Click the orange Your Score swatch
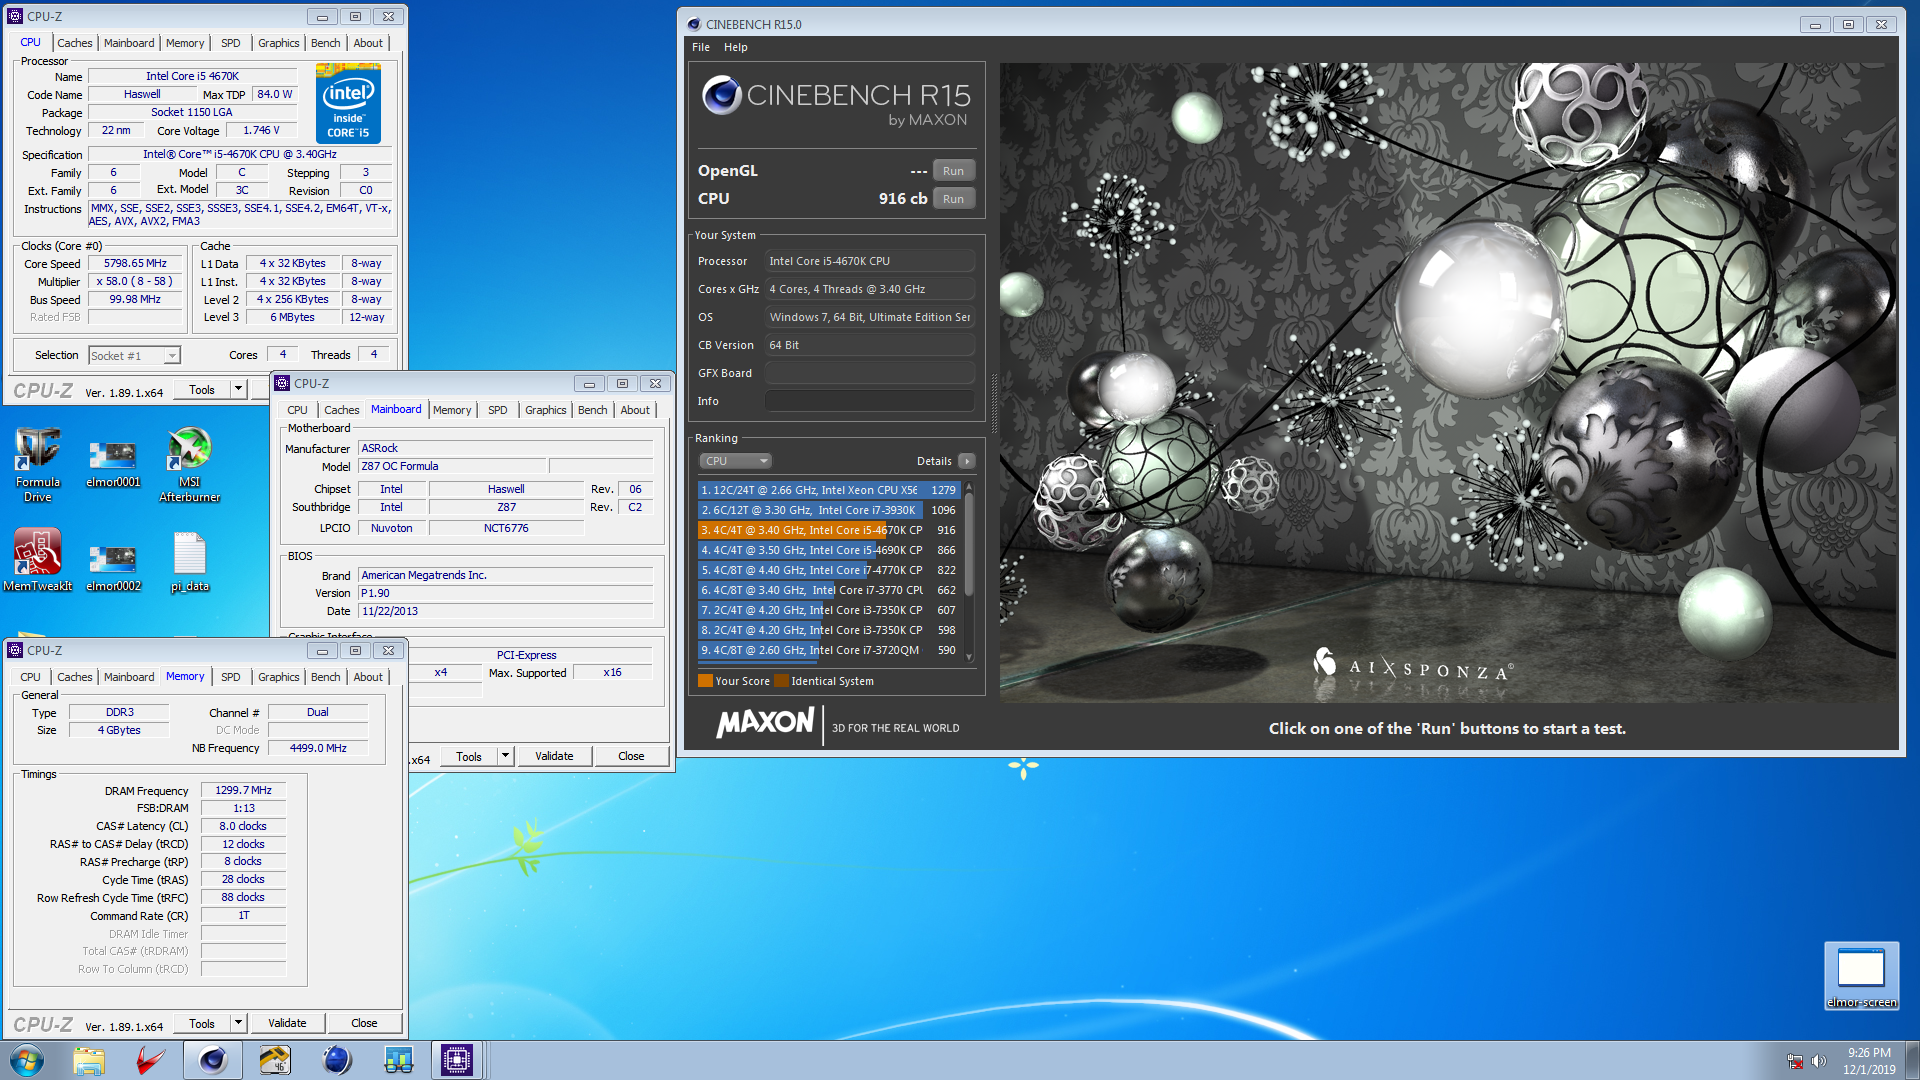1920x1080 pixels. (705, 681)
